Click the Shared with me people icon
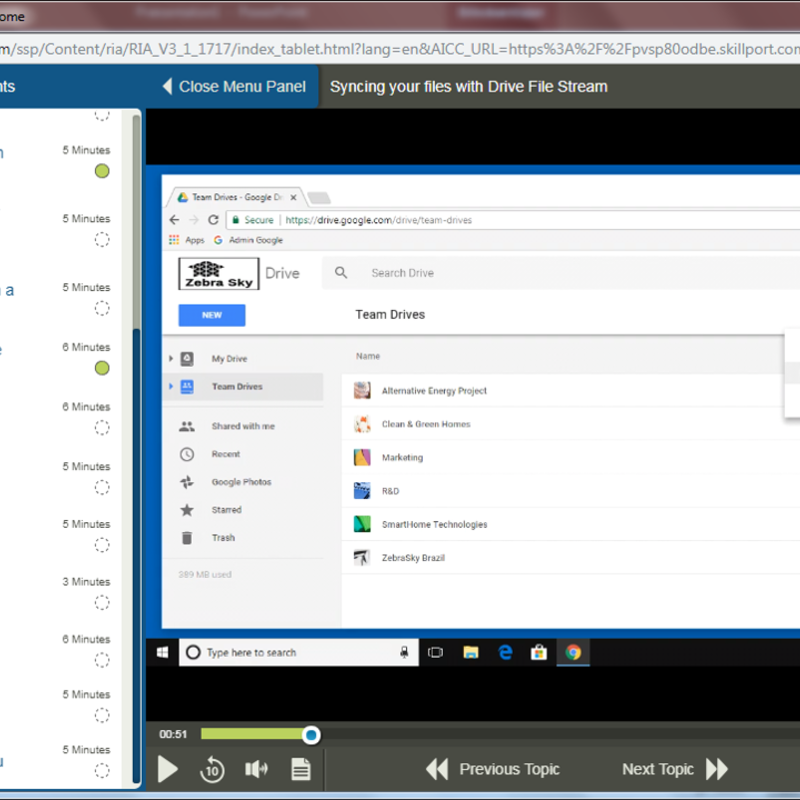 (187, 426)
